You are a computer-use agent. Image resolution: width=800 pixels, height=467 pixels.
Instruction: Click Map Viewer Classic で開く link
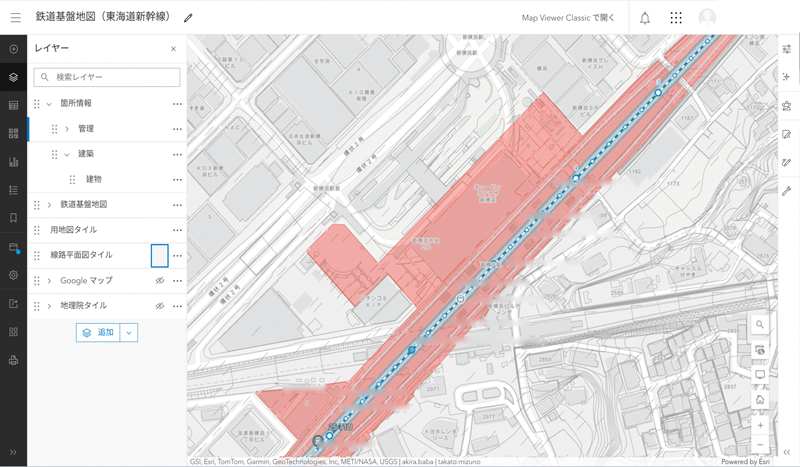[568, 18]
